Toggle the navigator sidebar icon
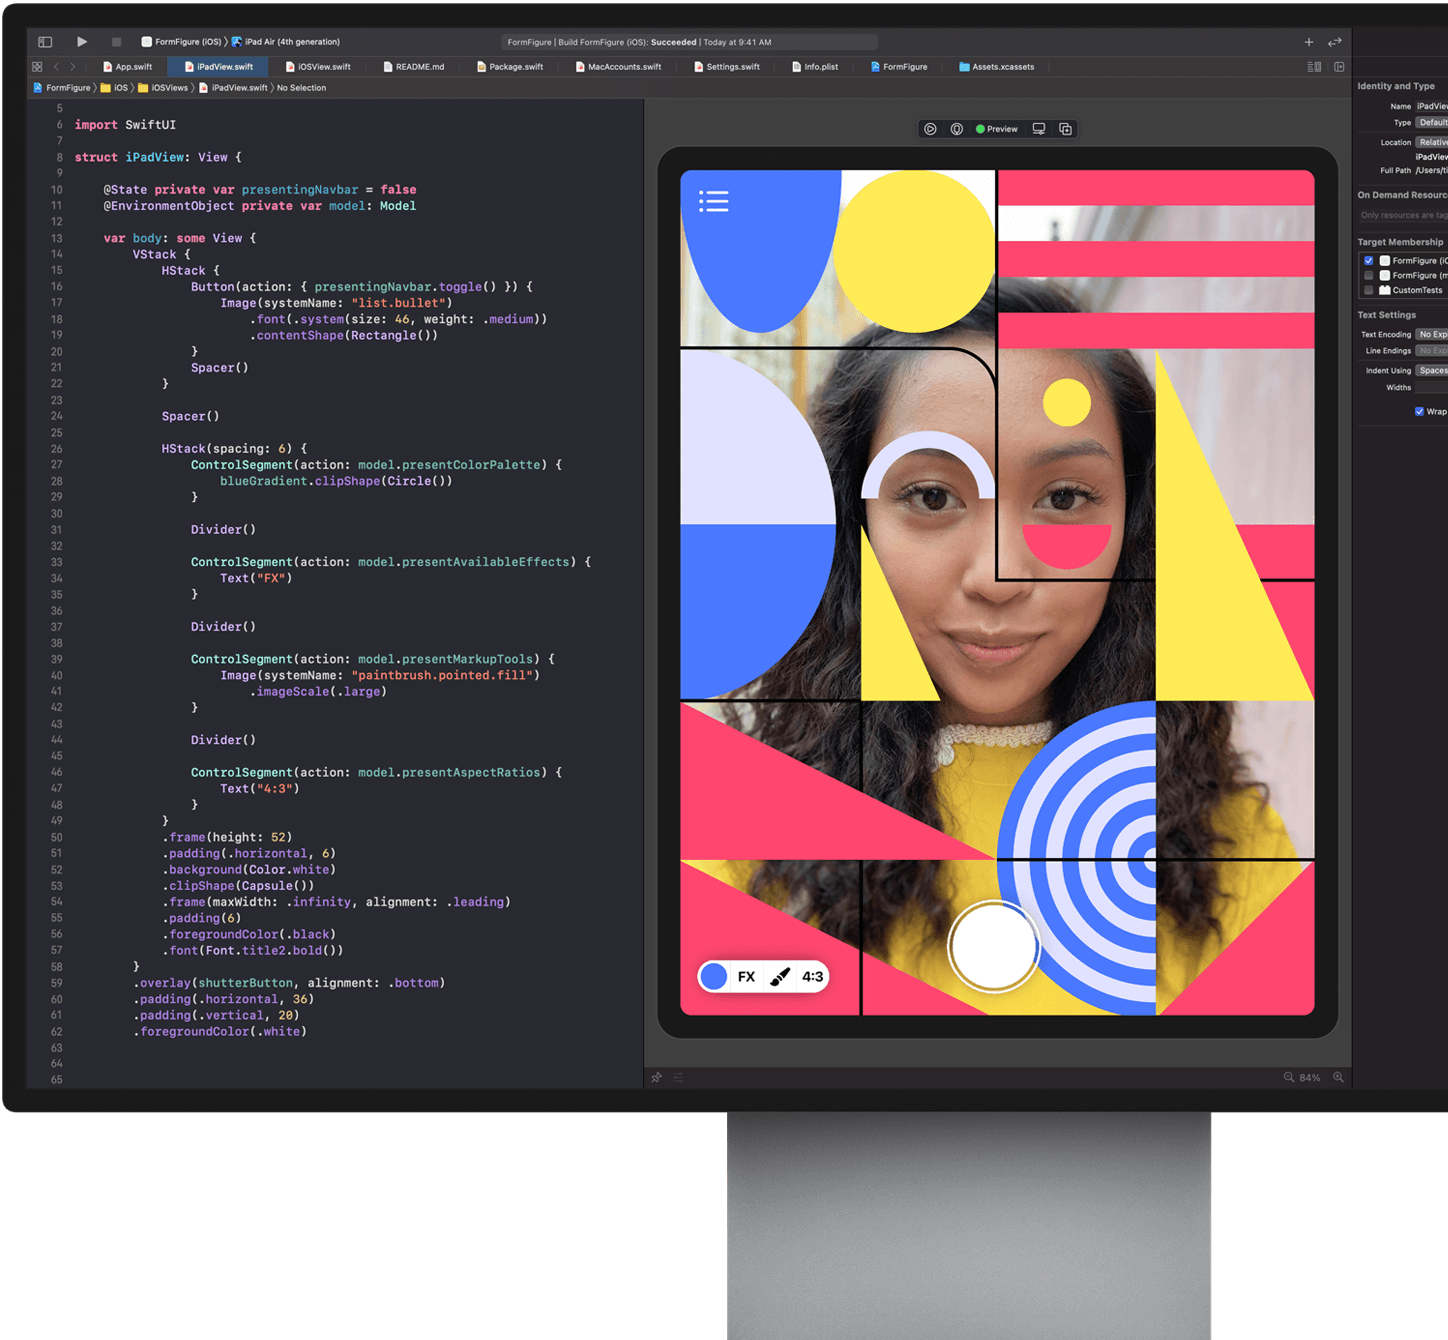Screen dimensions: 1448x1340 pos(45,42)
